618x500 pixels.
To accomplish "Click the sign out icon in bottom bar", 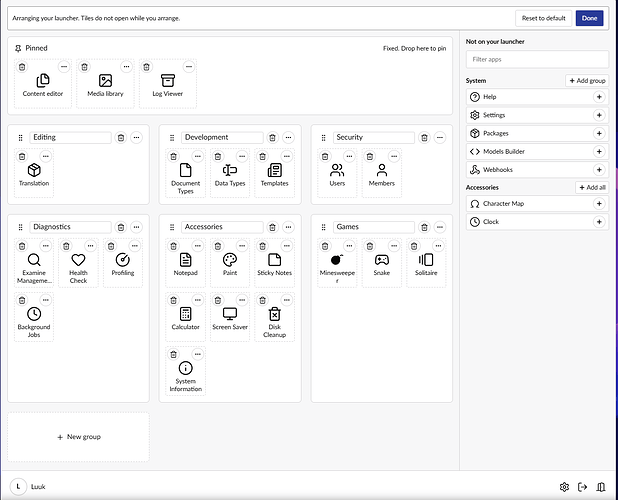I will tap(582, 487).
